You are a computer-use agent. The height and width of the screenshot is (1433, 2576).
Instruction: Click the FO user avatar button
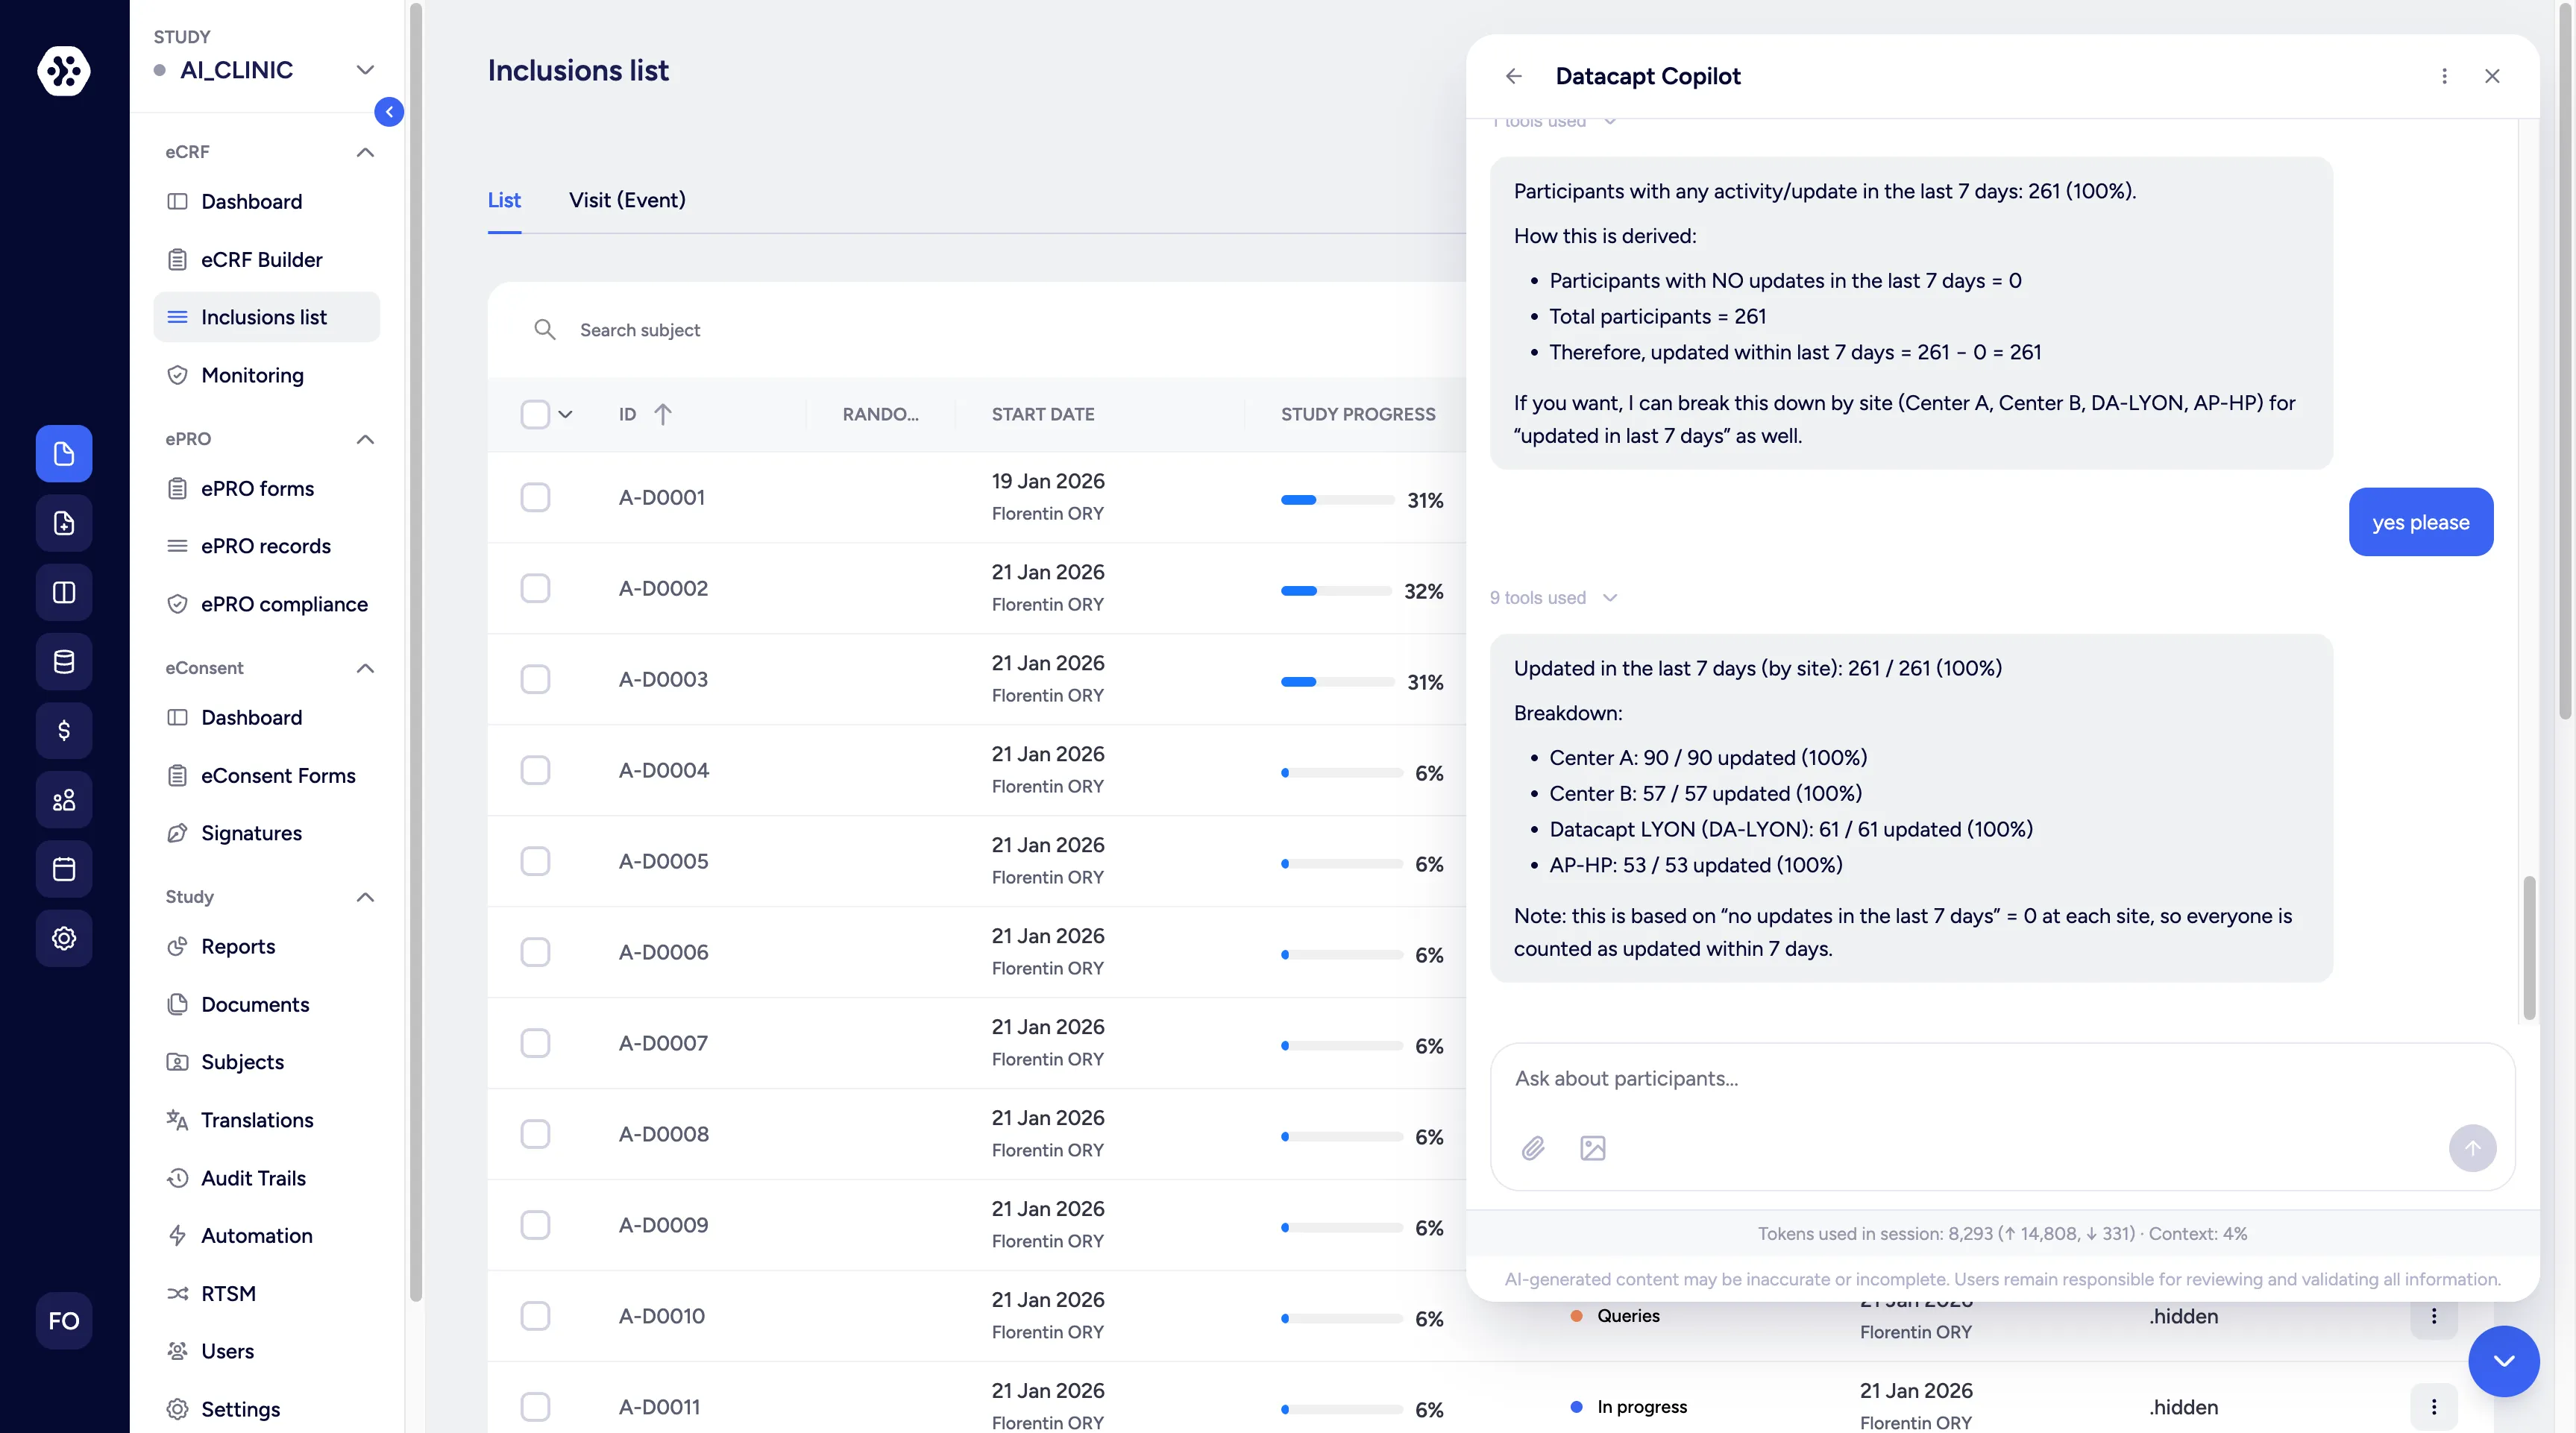tap(64, 1321)
